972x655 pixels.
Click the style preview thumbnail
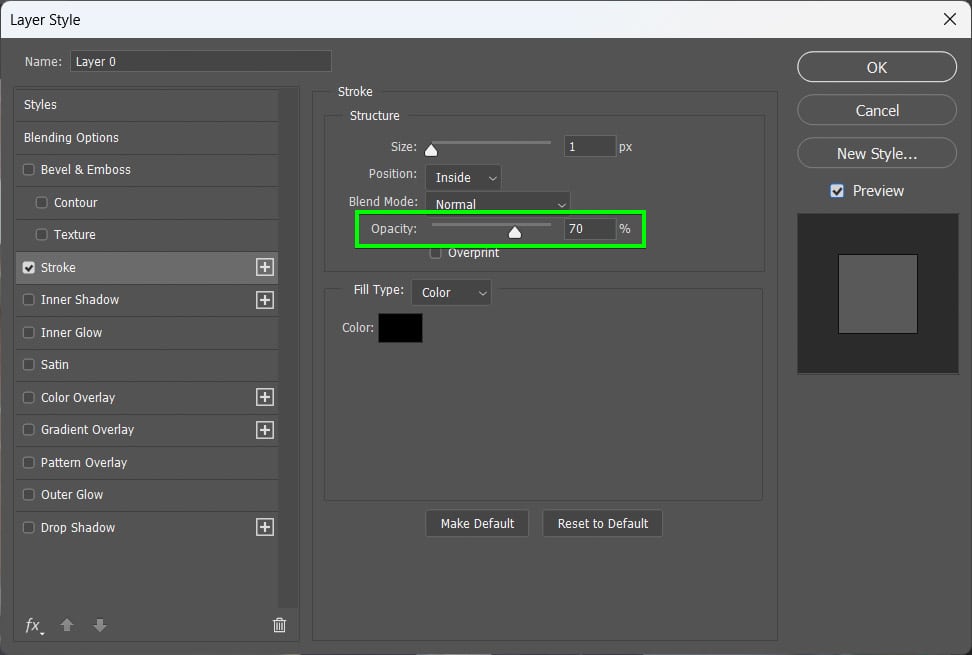pyautogui.click(x=878, y=294)
